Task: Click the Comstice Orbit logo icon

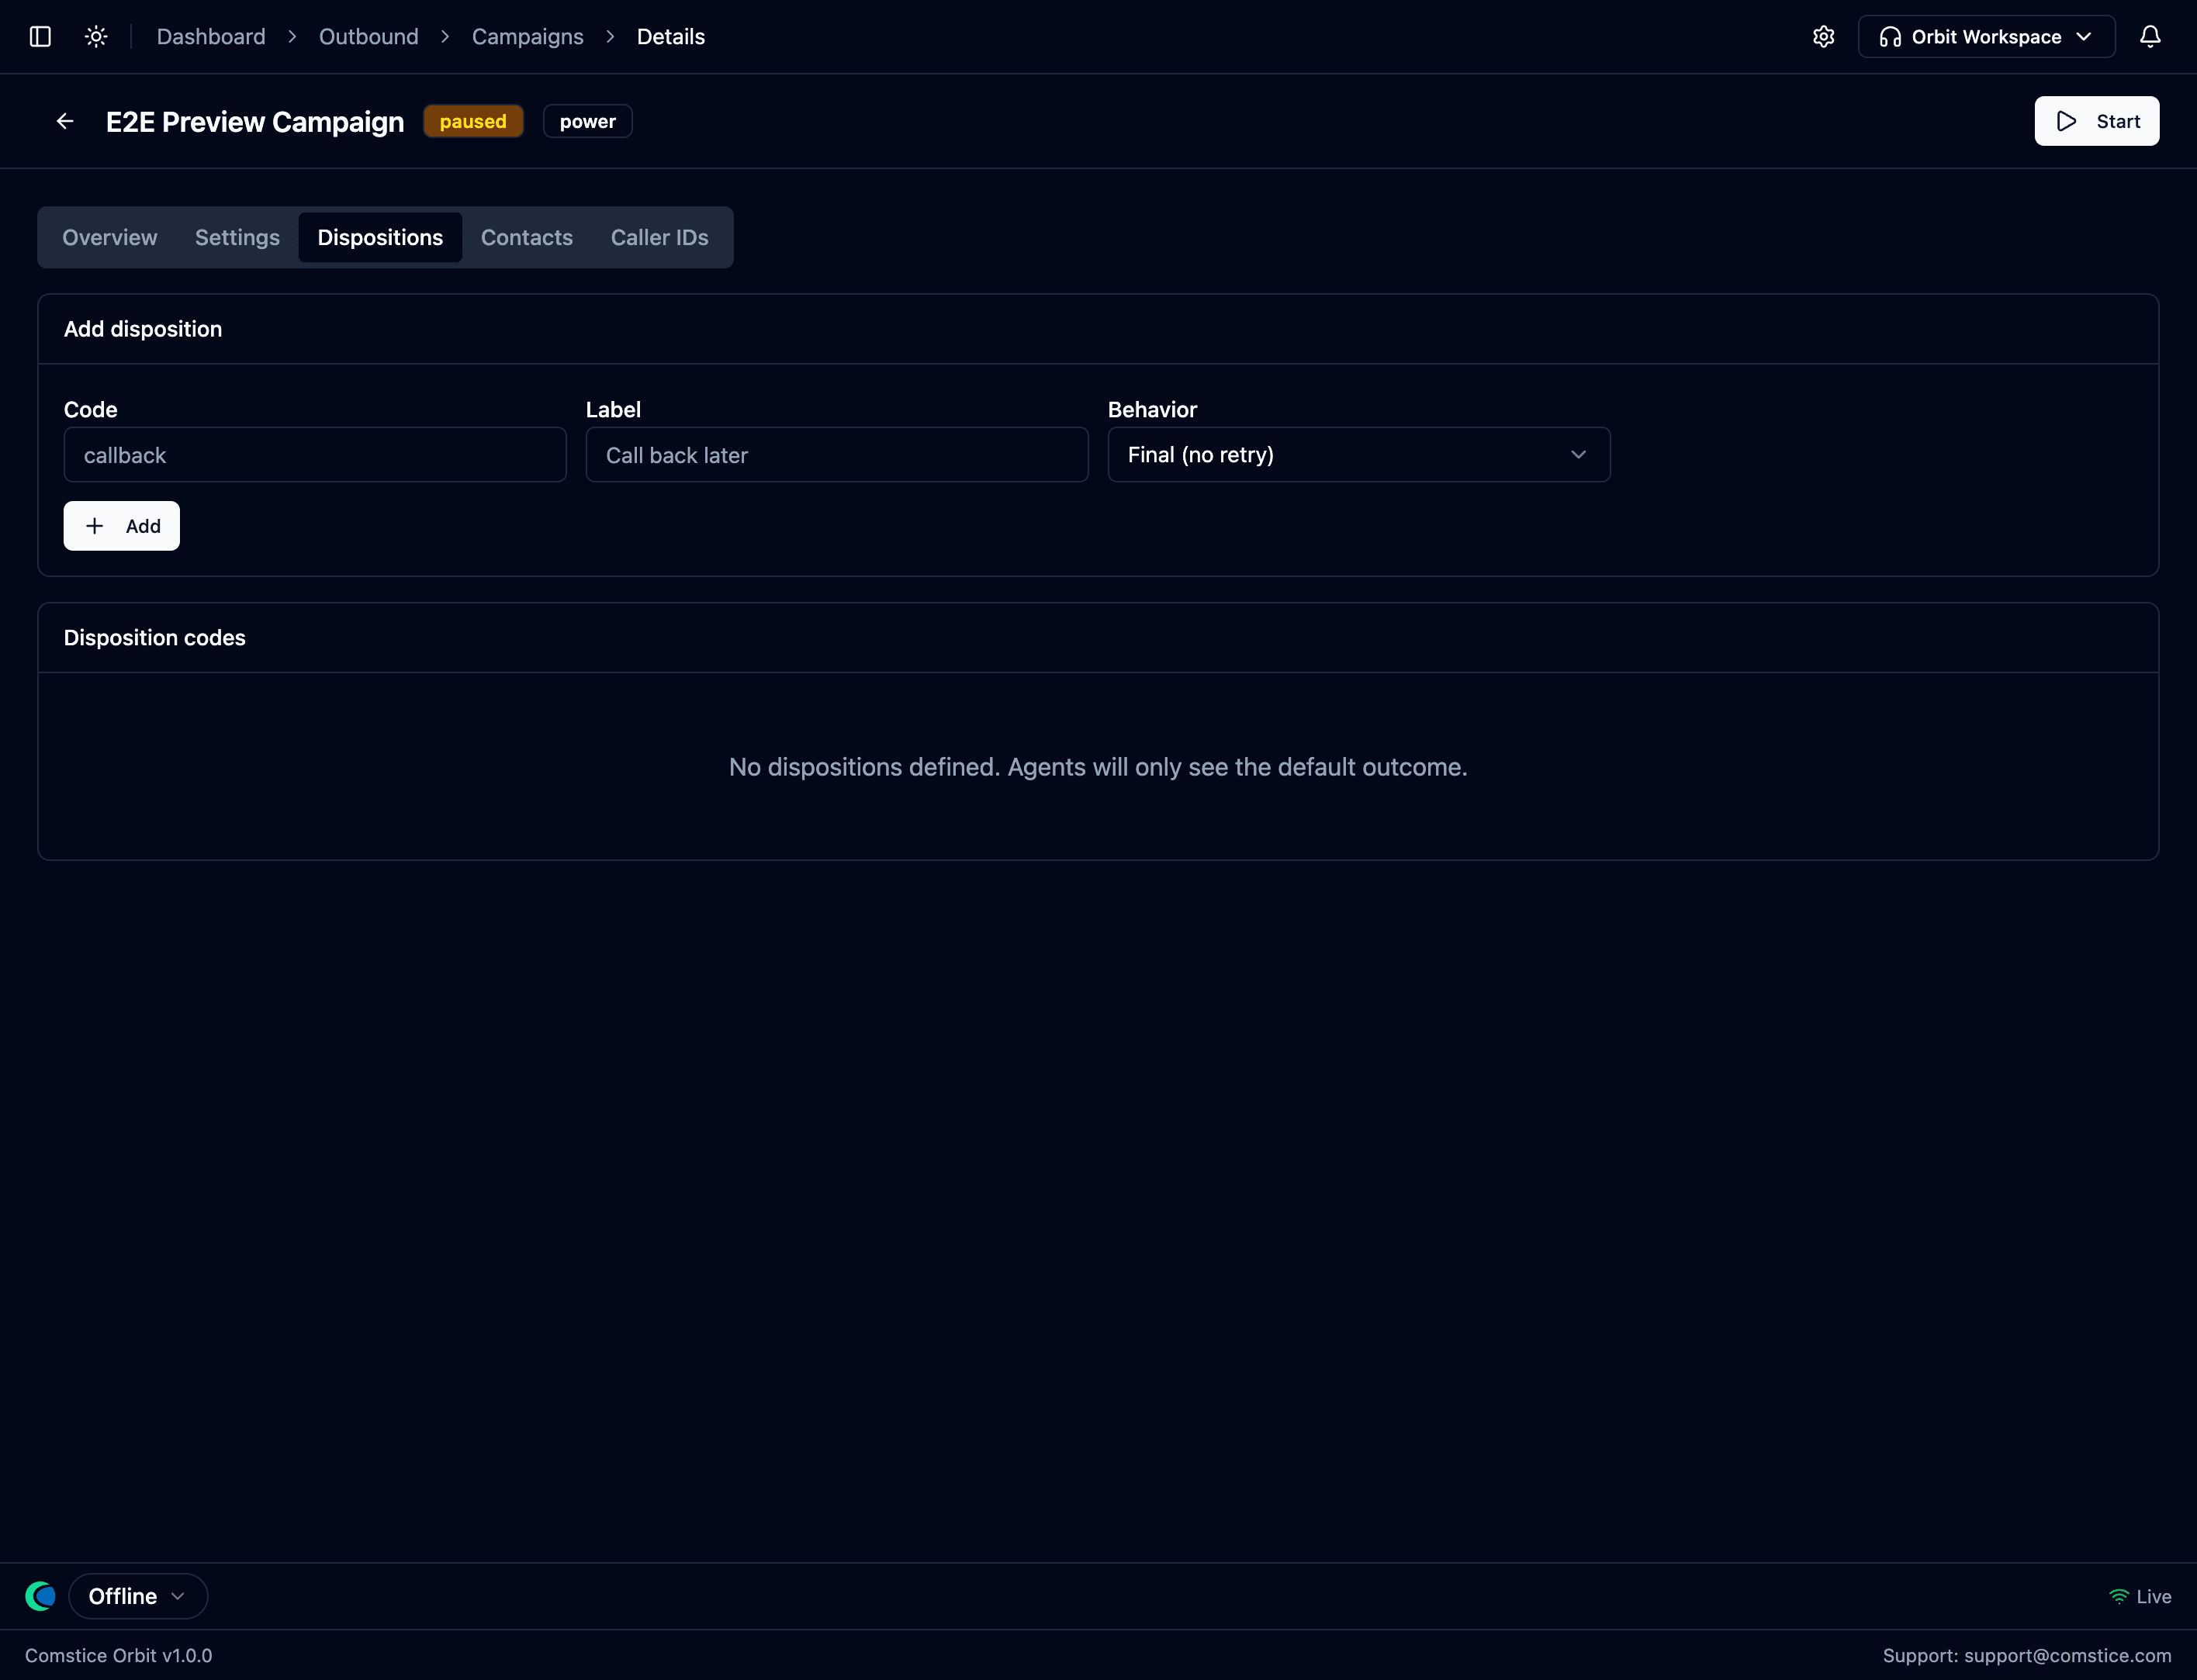Action: pos(40,1596)
